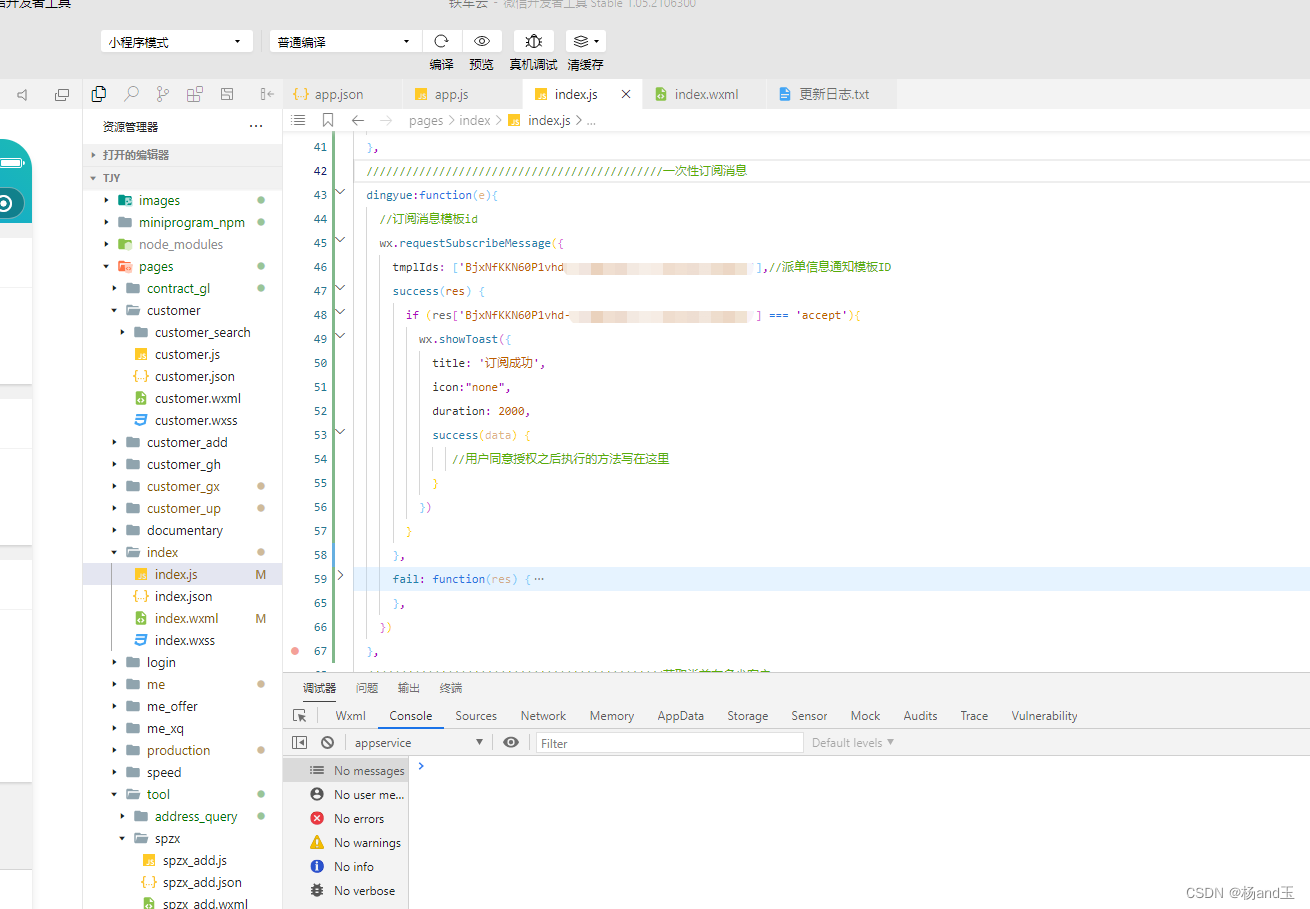Viewport: 1310px width, 909px height.
Task: Open the update log txt tab
Action: (832, 94)
